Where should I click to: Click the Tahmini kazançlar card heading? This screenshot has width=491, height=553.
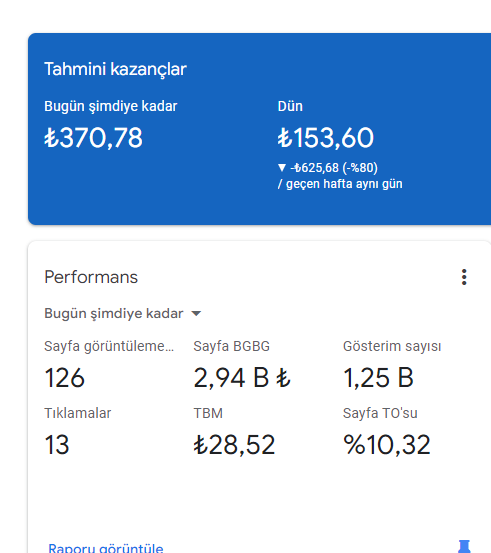click(115, 69)
